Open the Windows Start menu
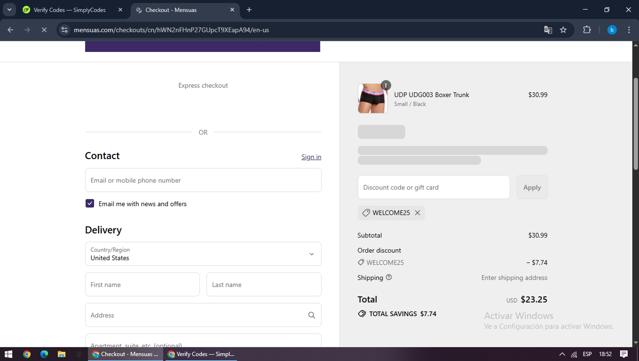This screenshot has width=639, height=361. point(9,354)
